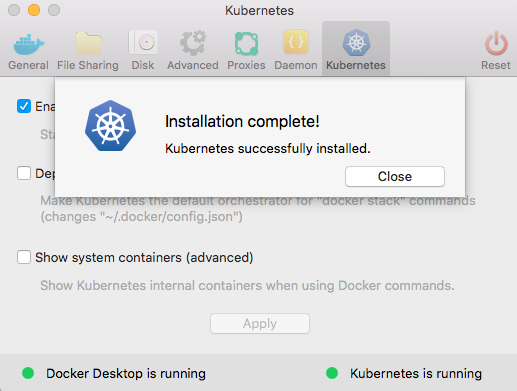This screenshot has height=391, width=517.
Task: Click the 'Docker Desktop is running' status text
Action: click(126, 373)
